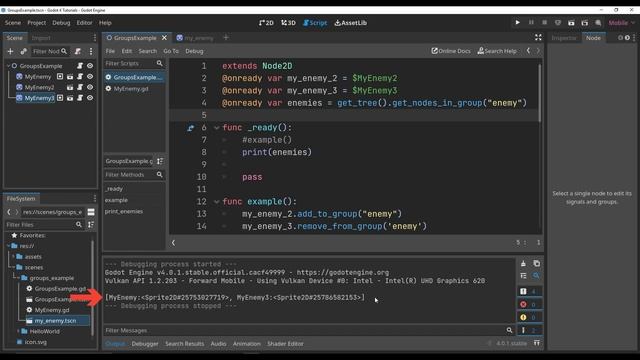Screen dimensions: 640x360
Task: Open Online Docs link
Action: tap(451, 51)
